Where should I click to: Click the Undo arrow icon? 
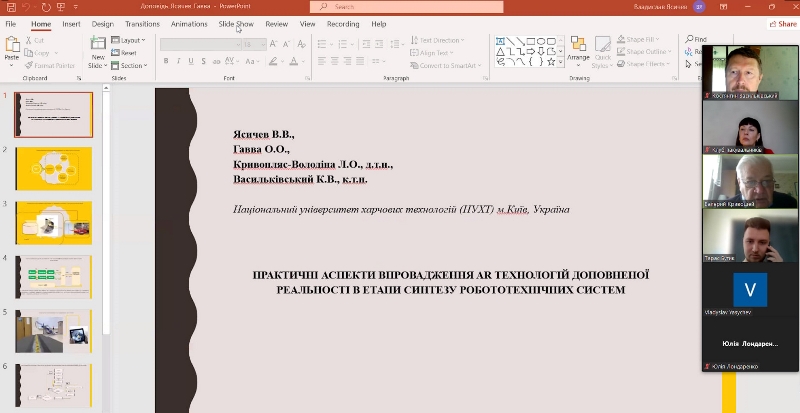point(28,7)
